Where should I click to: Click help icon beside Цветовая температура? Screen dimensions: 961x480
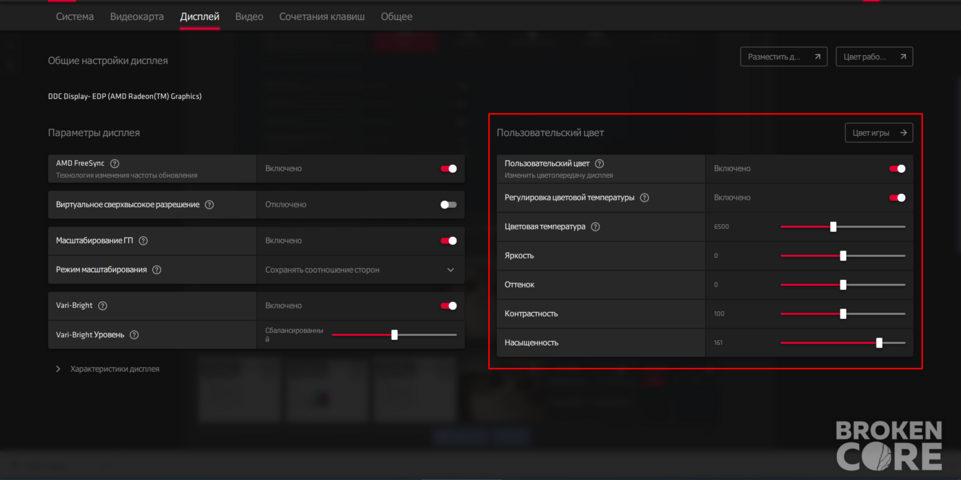point(595,227)
